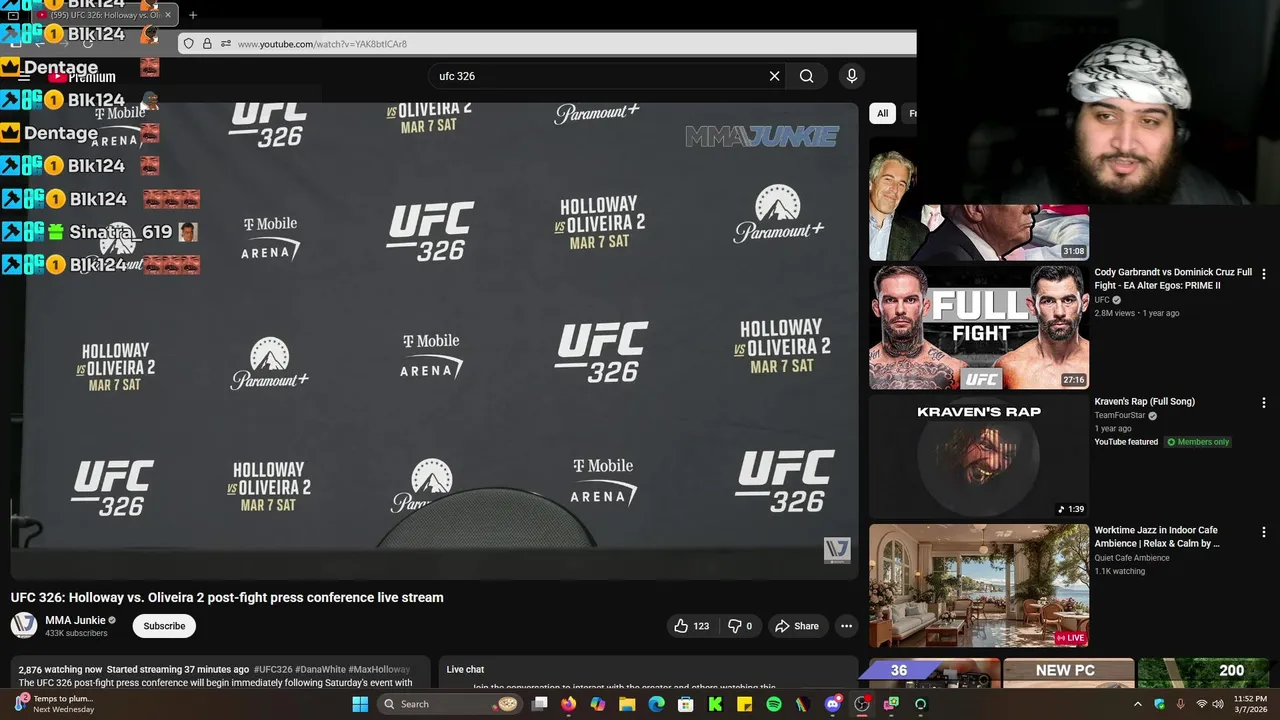
Task: Open Sticky Notes from the taskbar
Action: 744,704
